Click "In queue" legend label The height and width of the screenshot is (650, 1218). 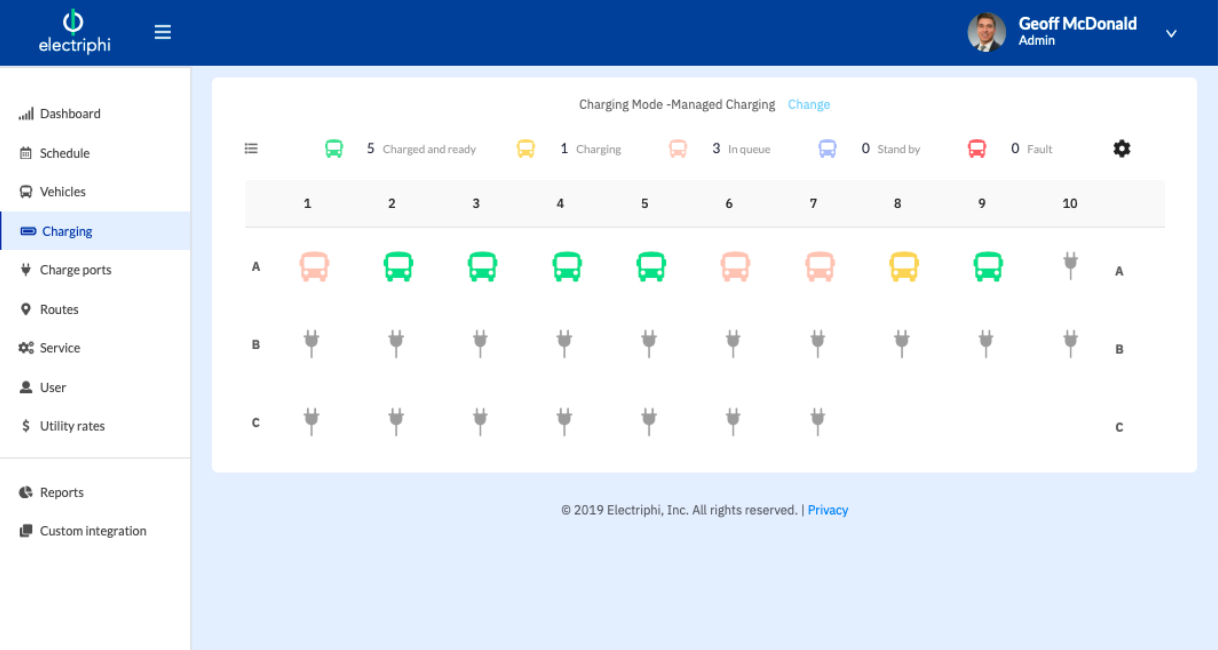click(x=749, y=149)
